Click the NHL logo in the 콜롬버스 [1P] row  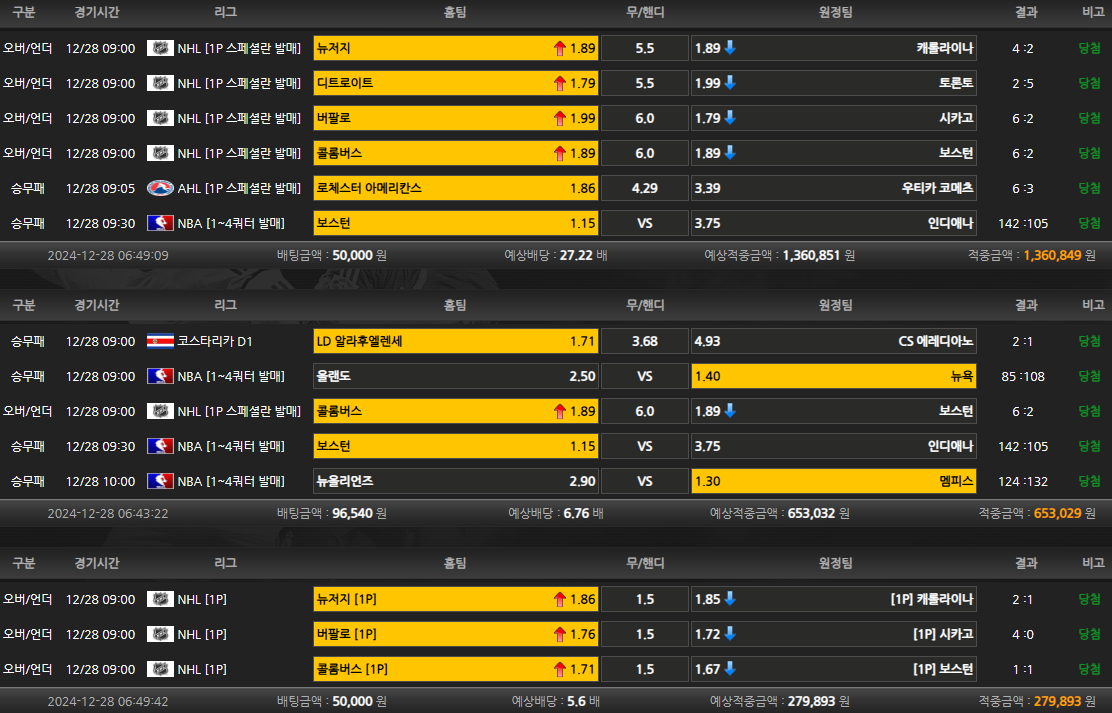(160, 669)
